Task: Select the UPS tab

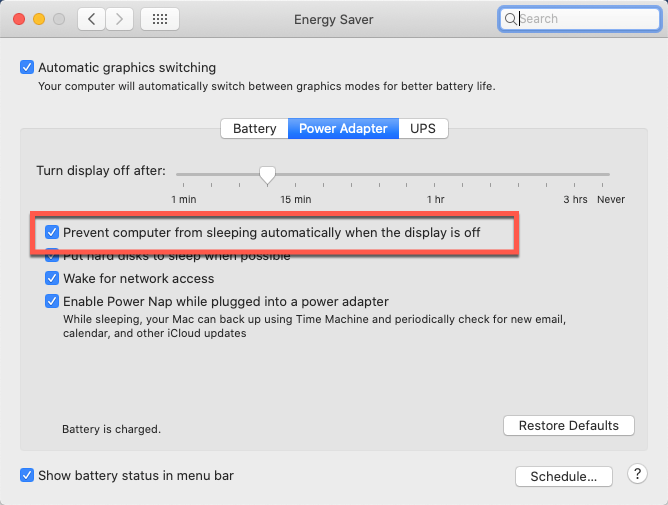Action: pyautogui.click(x=423, y=128)
